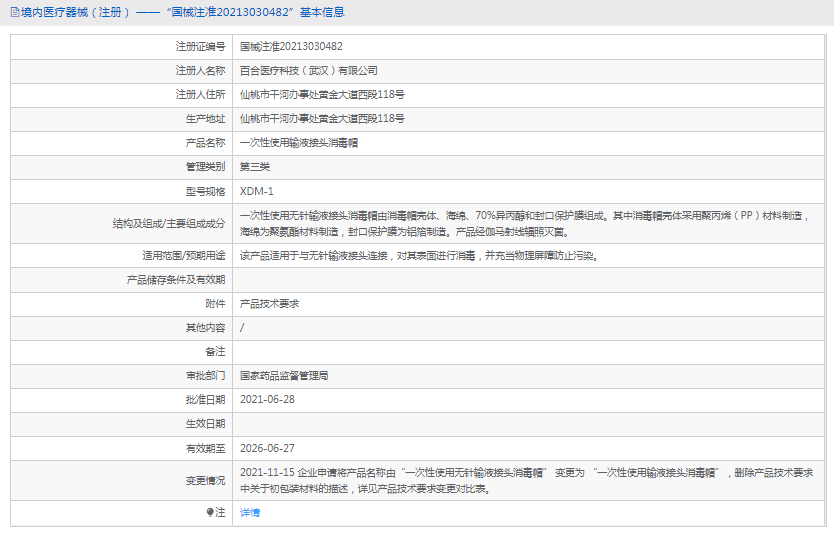Click the bullet icon next to 注 label
This screenshot has width=834, height=534.
point(210,512)
